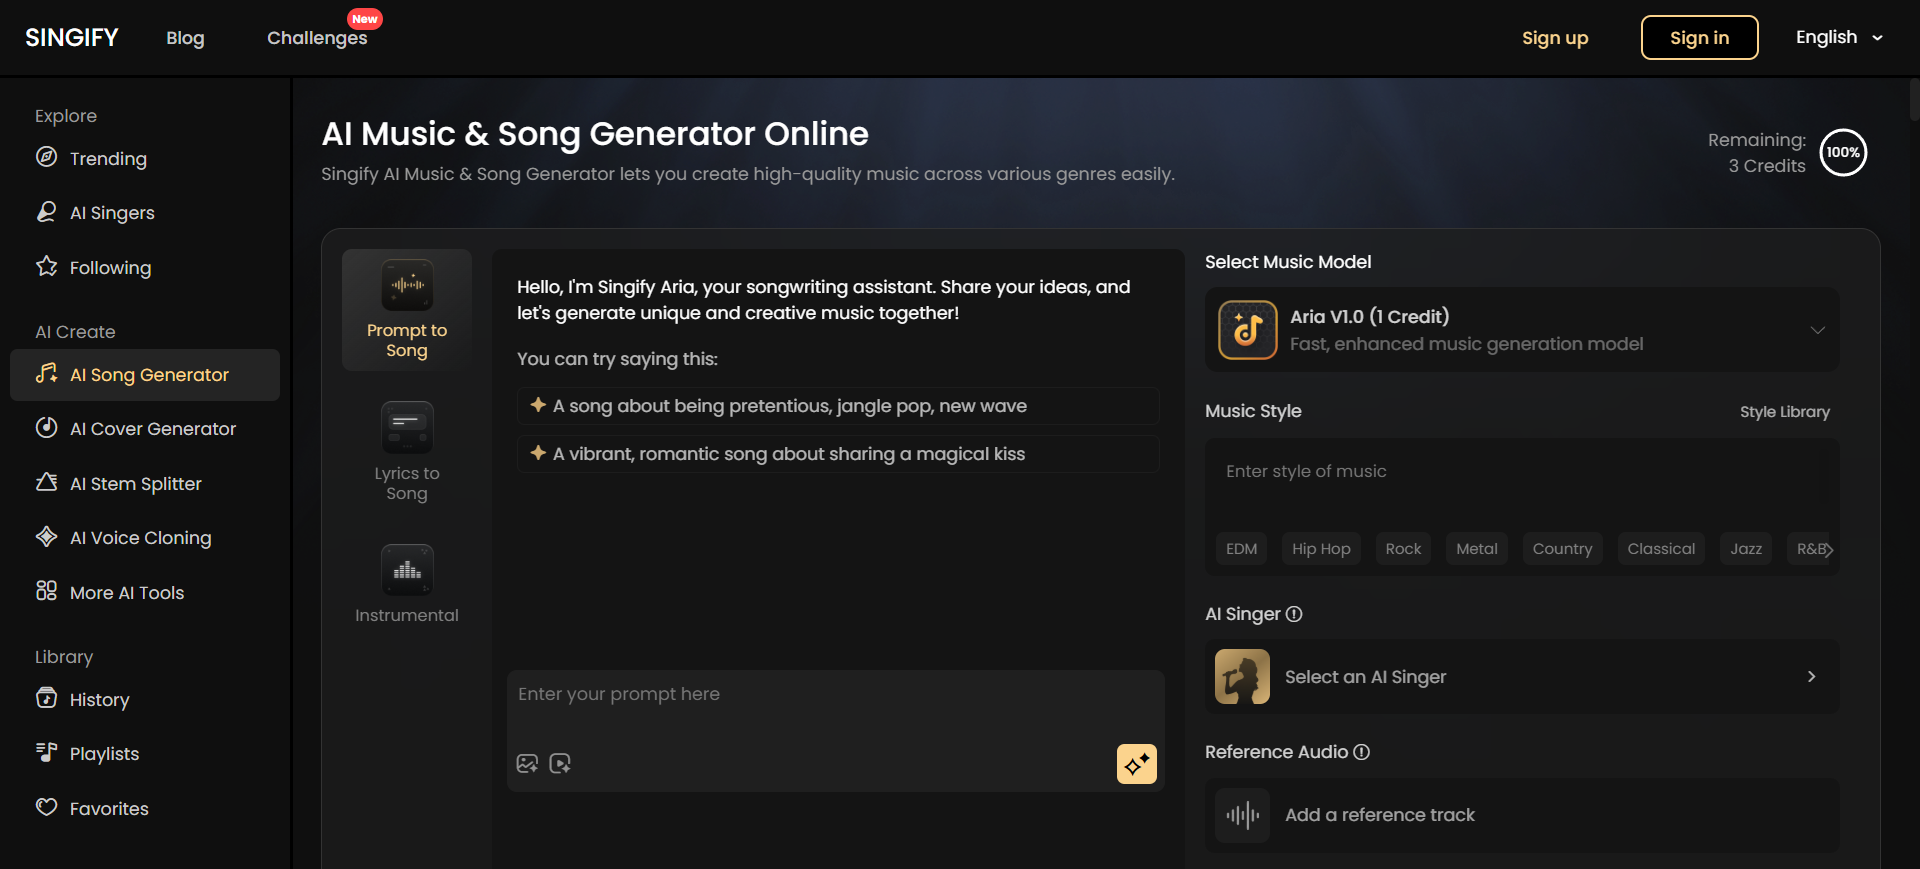Click the AI Voice Cloning diamond icon
1920x869 pixels.
click(x=47, y=536)
